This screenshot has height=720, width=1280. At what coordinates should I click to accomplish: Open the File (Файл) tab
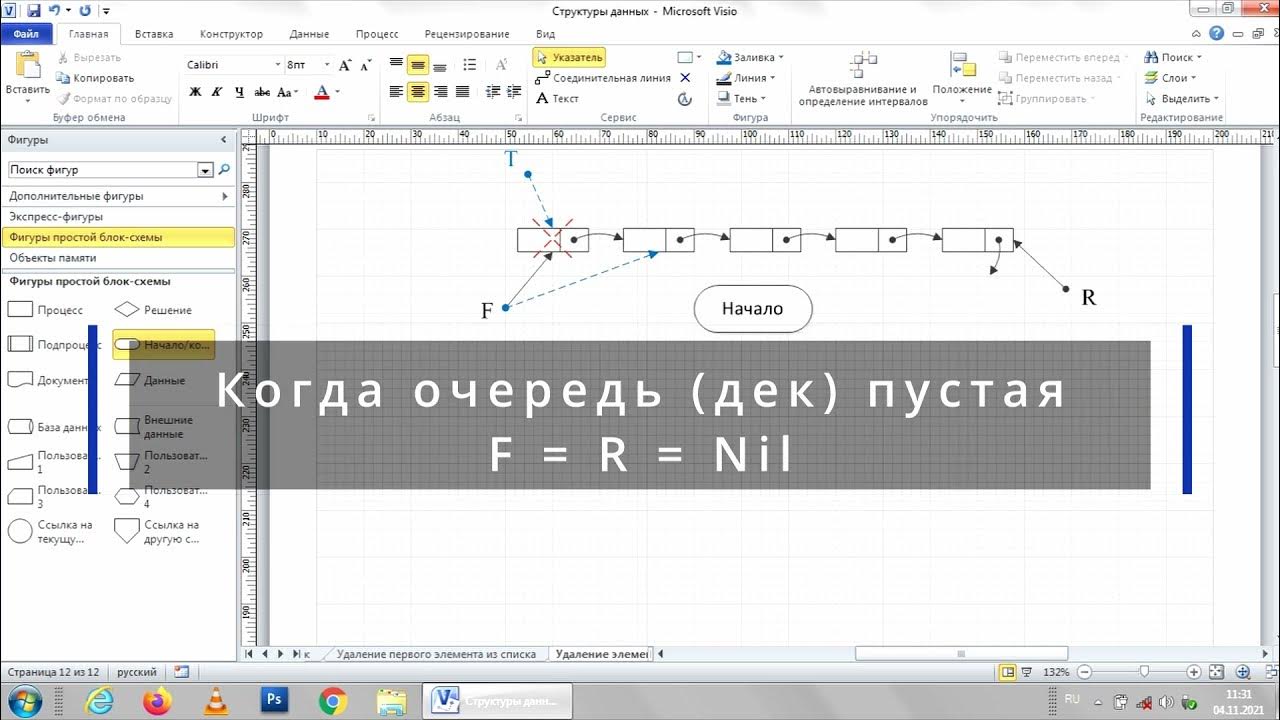[x=26, y=34]
